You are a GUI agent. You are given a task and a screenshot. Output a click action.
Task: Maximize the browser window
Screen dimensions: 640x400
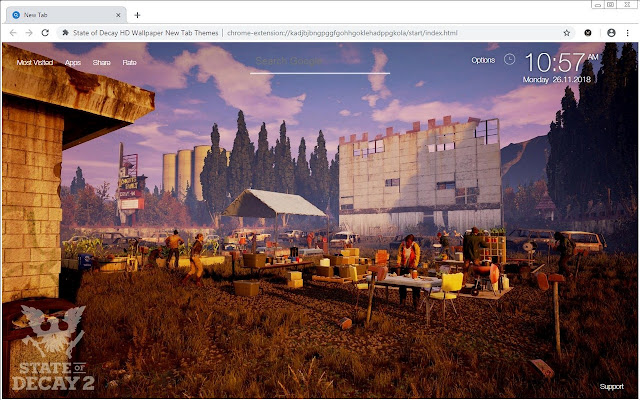tap(610, 4)
